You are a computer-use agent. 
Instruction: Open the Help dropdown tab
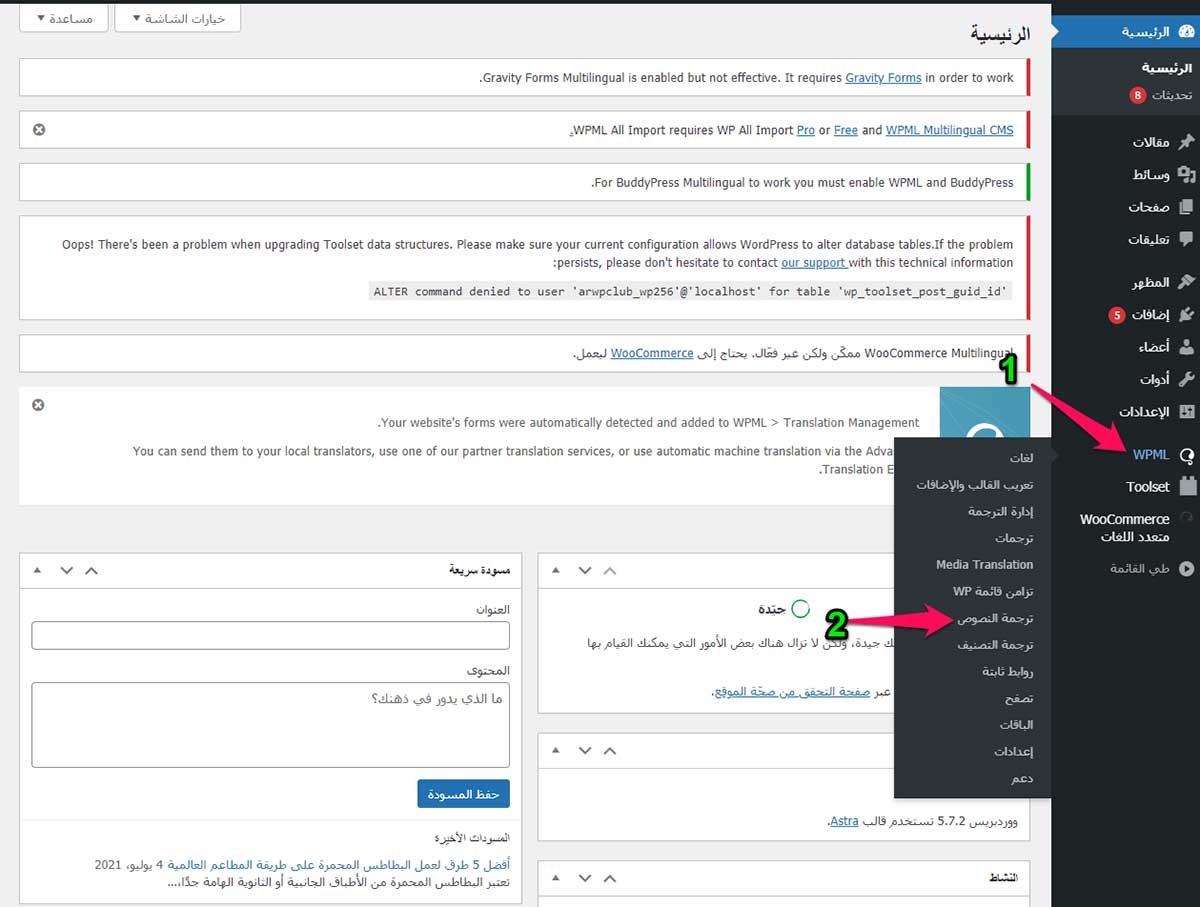pyautogui.click(x=63, y=19)
